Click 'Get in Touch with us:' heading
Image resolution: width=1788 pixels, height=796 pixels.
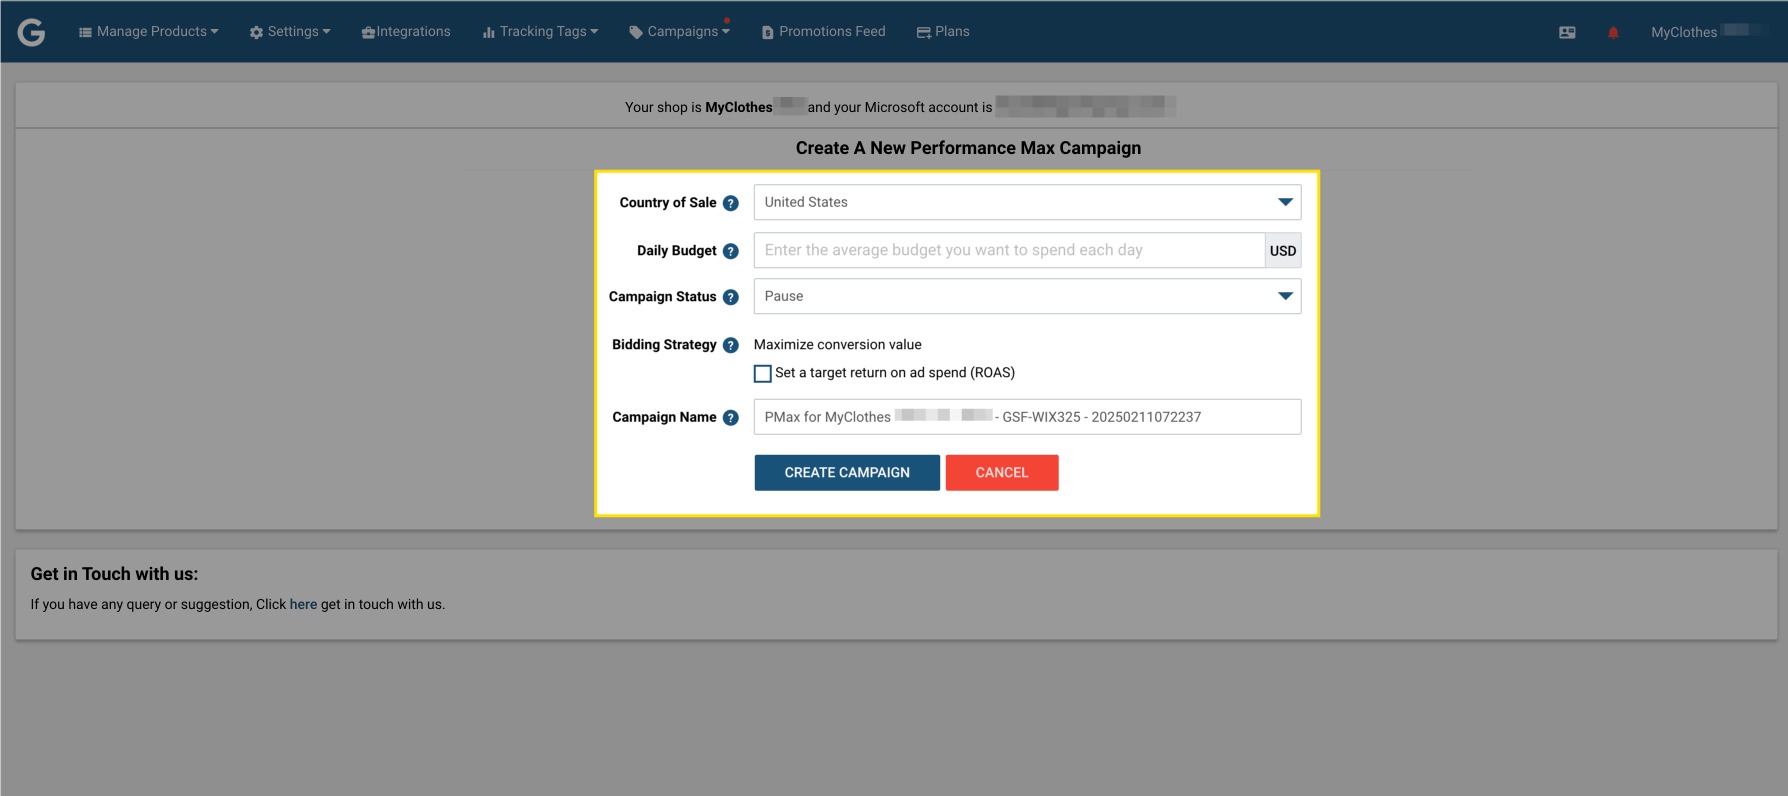(114, 574)
